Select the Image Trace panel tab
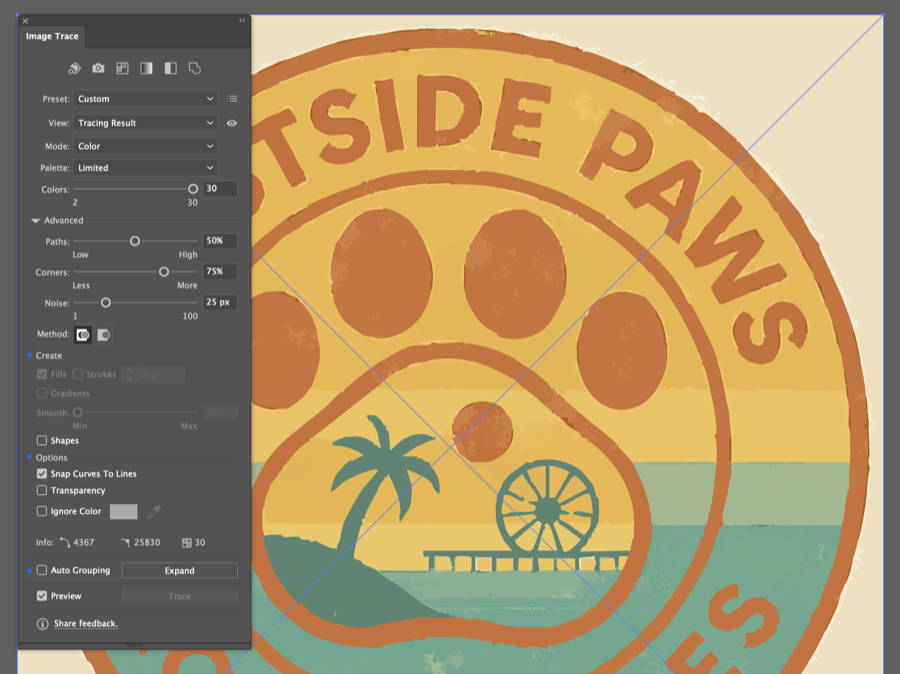 click(52, 36)
